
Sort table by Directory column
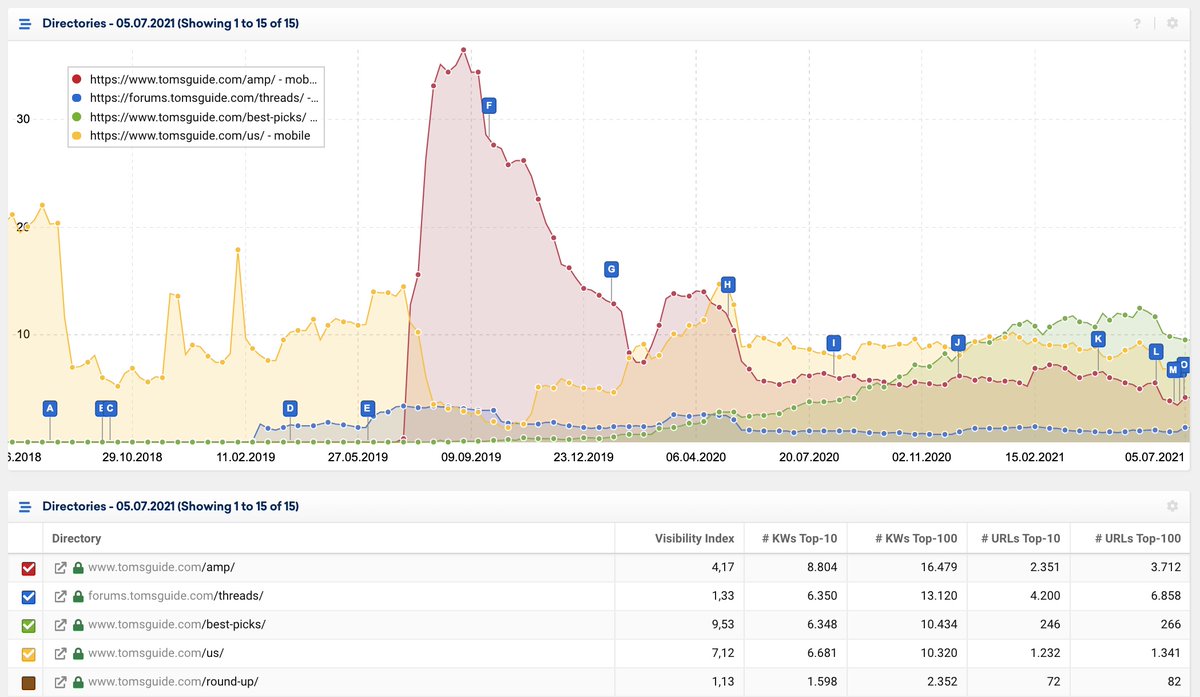(76, 538)
